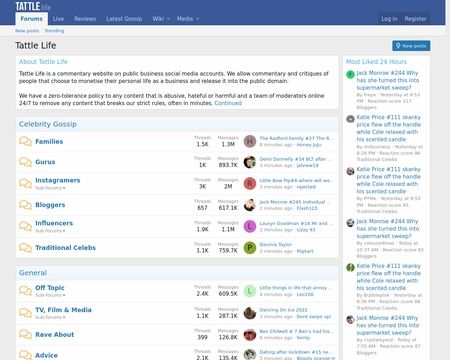Open the Traditional Celebs forum title
450x360 pixels.
click(x=65, y=248)
